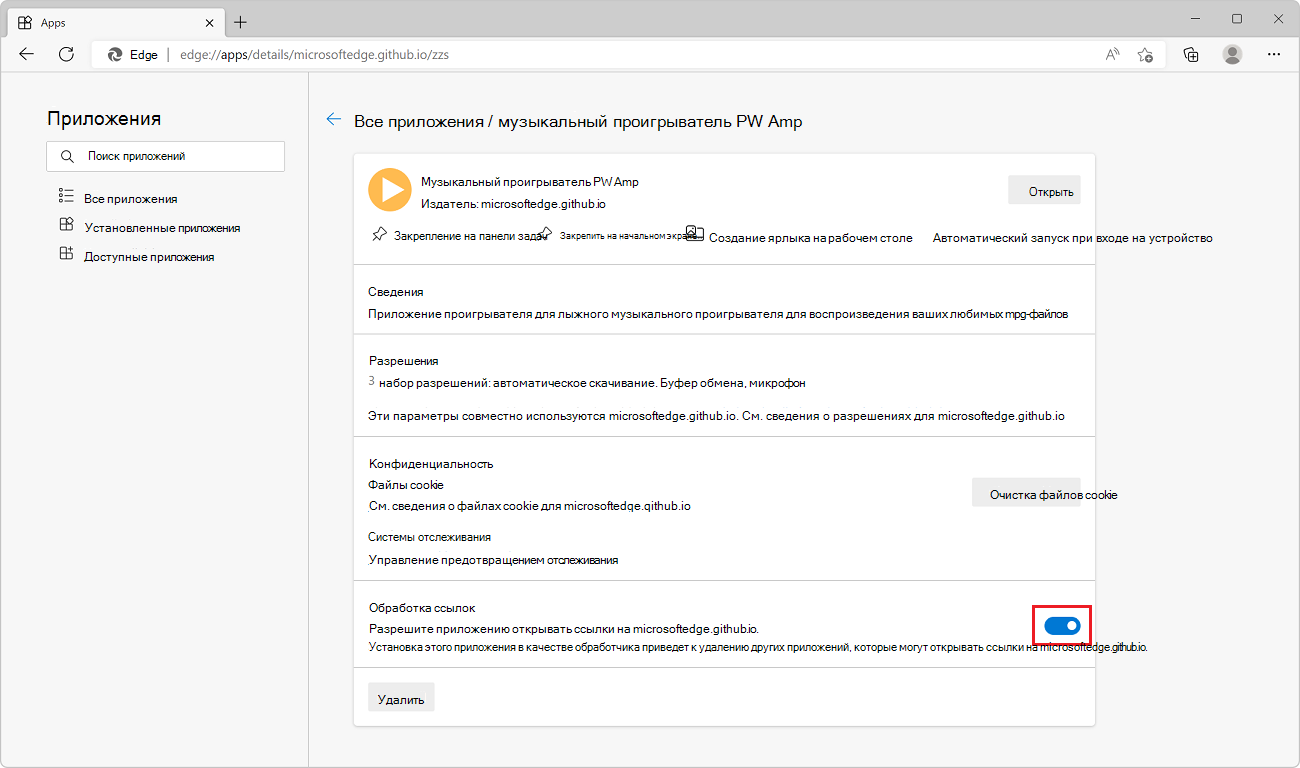Open Collections icon in toolbar
Screen dimensions: 1300x768
click(x=1191, y=55)
